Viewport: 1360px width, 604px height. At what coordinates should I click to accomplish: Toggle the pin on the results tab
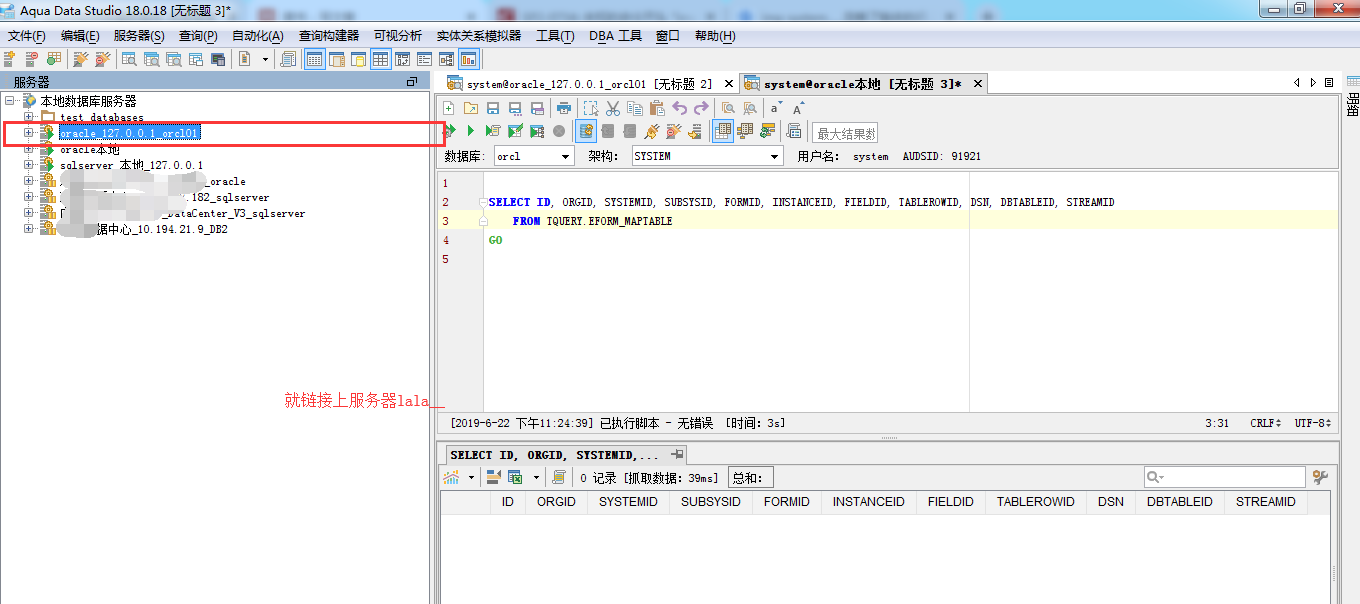678,454
